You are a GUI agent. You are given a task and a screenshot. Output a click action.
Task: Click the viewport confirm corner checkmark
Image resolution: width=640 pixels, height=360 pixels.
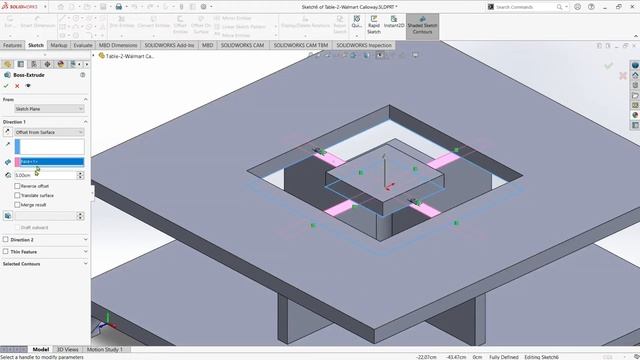[609, 65]
